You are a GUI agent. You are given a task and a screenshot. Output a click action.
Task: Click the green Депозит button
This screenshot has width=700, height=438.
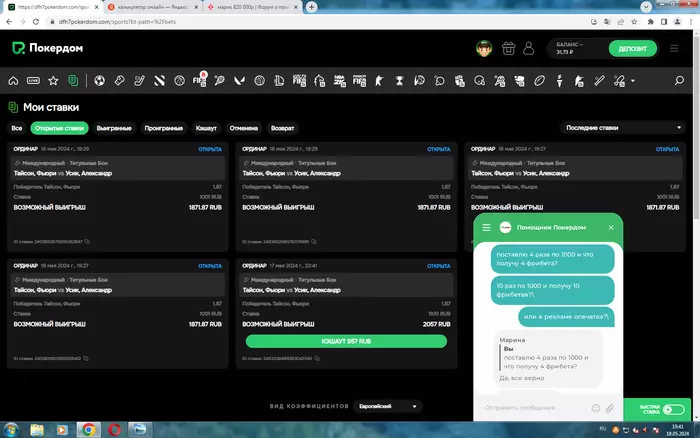[633, 48]
